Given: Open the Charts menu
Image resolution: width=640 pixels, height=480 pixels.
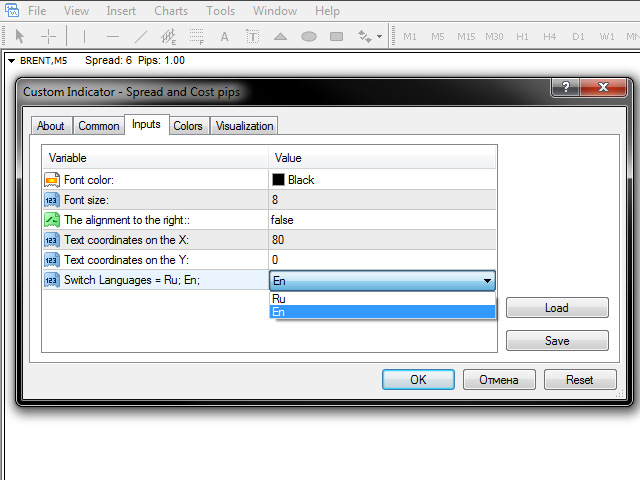Looking at the screenshot, I should [x=171, y=11].
